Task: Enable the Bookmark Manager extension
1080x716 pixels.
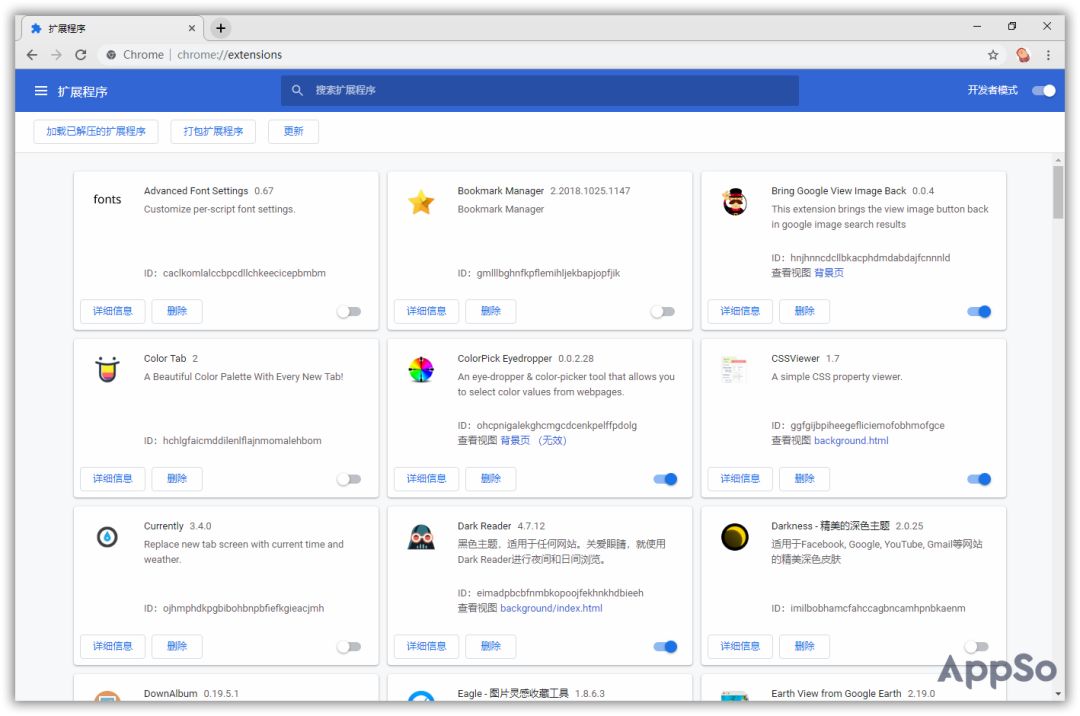Action: [663, 312]
